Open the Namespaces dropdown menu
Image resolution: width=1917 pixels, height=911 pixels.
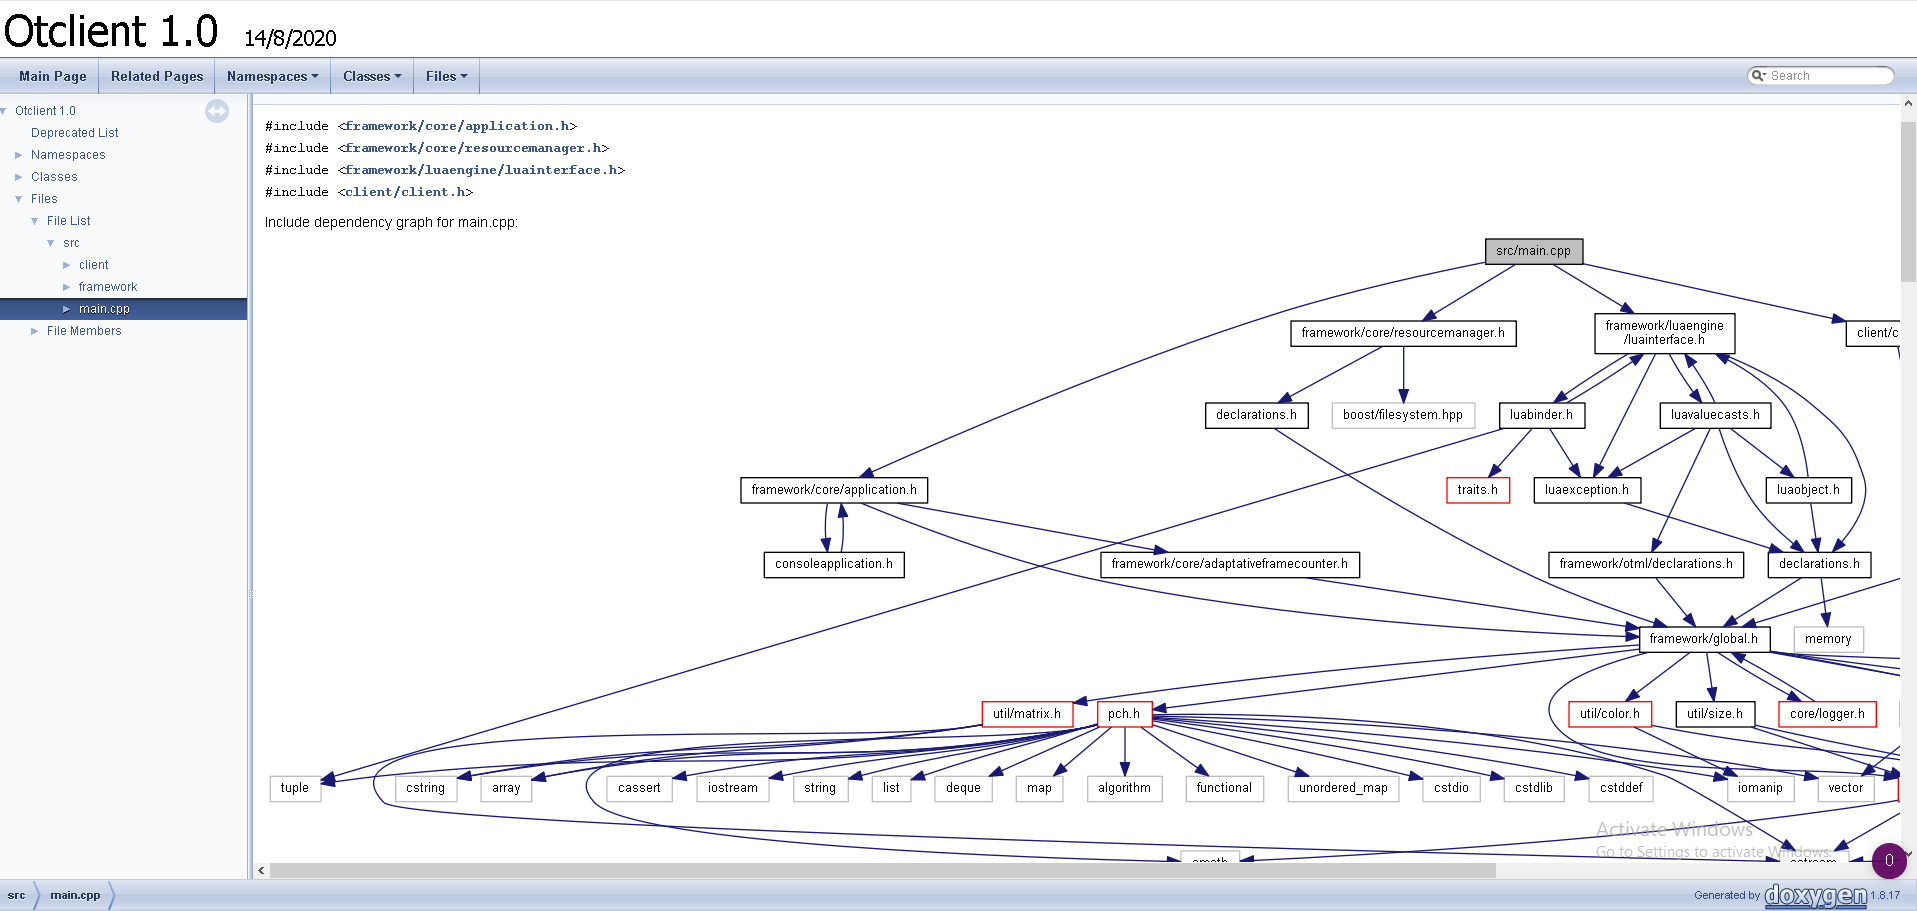click(x=272, y=76)
